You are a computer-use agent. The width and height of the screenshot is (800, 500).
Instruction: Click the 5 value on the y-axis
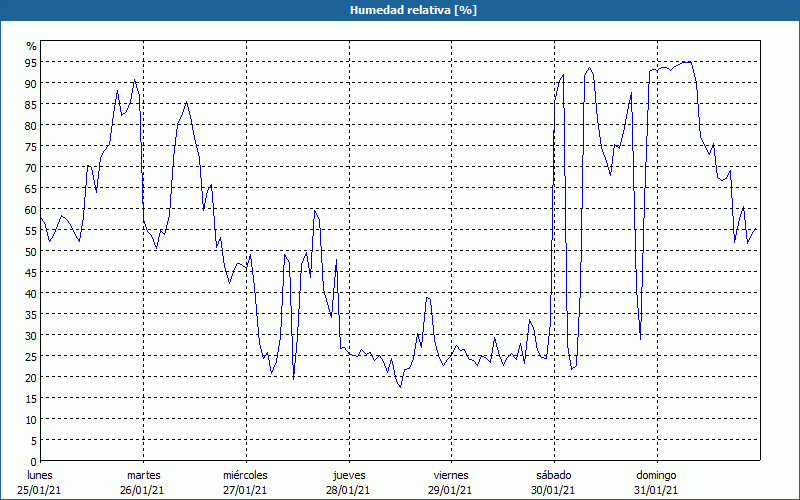pos(34,440)
